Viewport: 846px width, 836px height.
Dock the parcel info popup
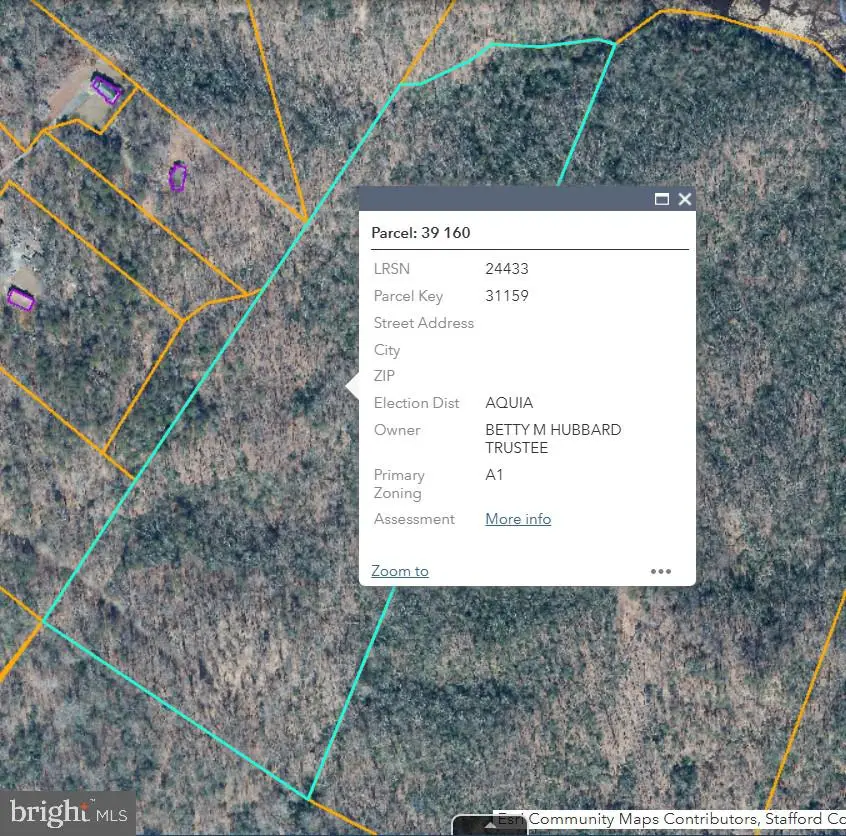click(x=662, y=199)
